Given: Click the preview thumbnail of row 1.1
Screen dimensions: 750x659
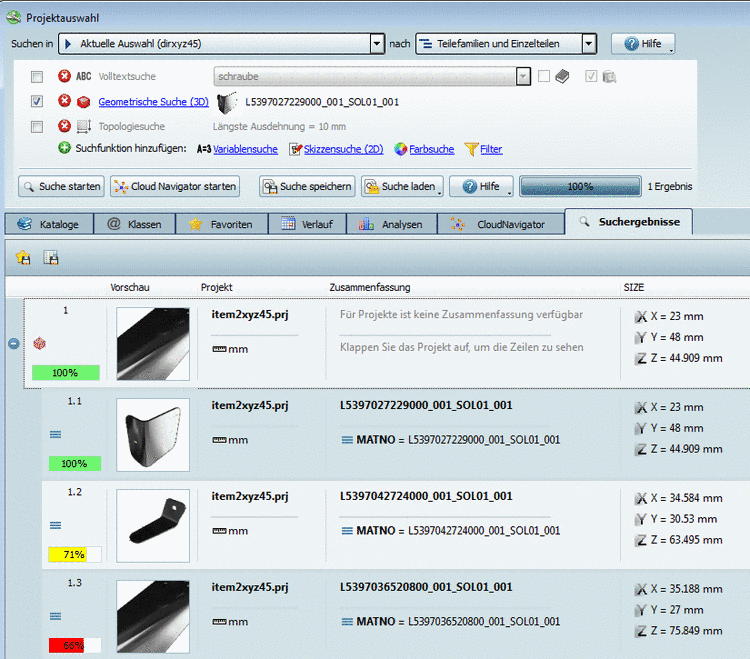Looking at the screenshot, I should pyautogui.click(x=153, y=435).
